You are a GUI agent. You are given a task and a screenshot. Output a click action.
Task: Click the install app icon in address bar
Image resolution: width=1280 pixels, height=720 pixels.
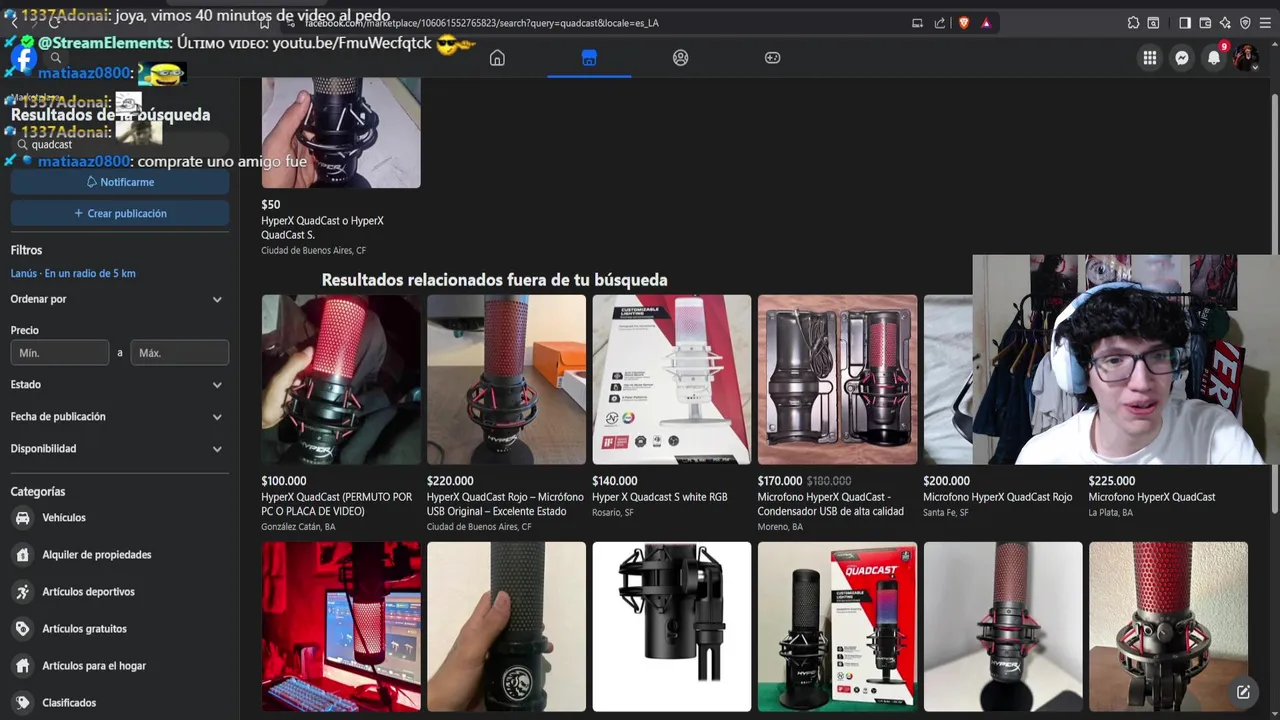(x=917, y=23)
